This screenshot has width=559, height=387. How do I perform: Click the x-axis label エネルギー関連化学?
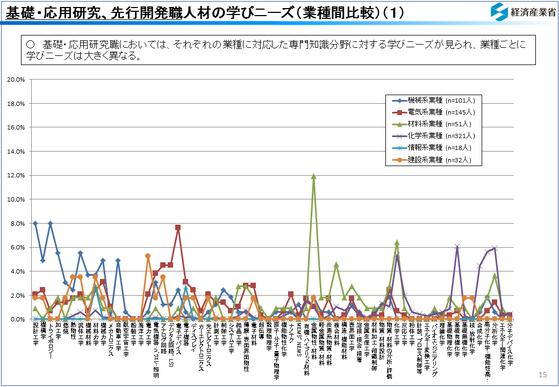click(502, 346)
